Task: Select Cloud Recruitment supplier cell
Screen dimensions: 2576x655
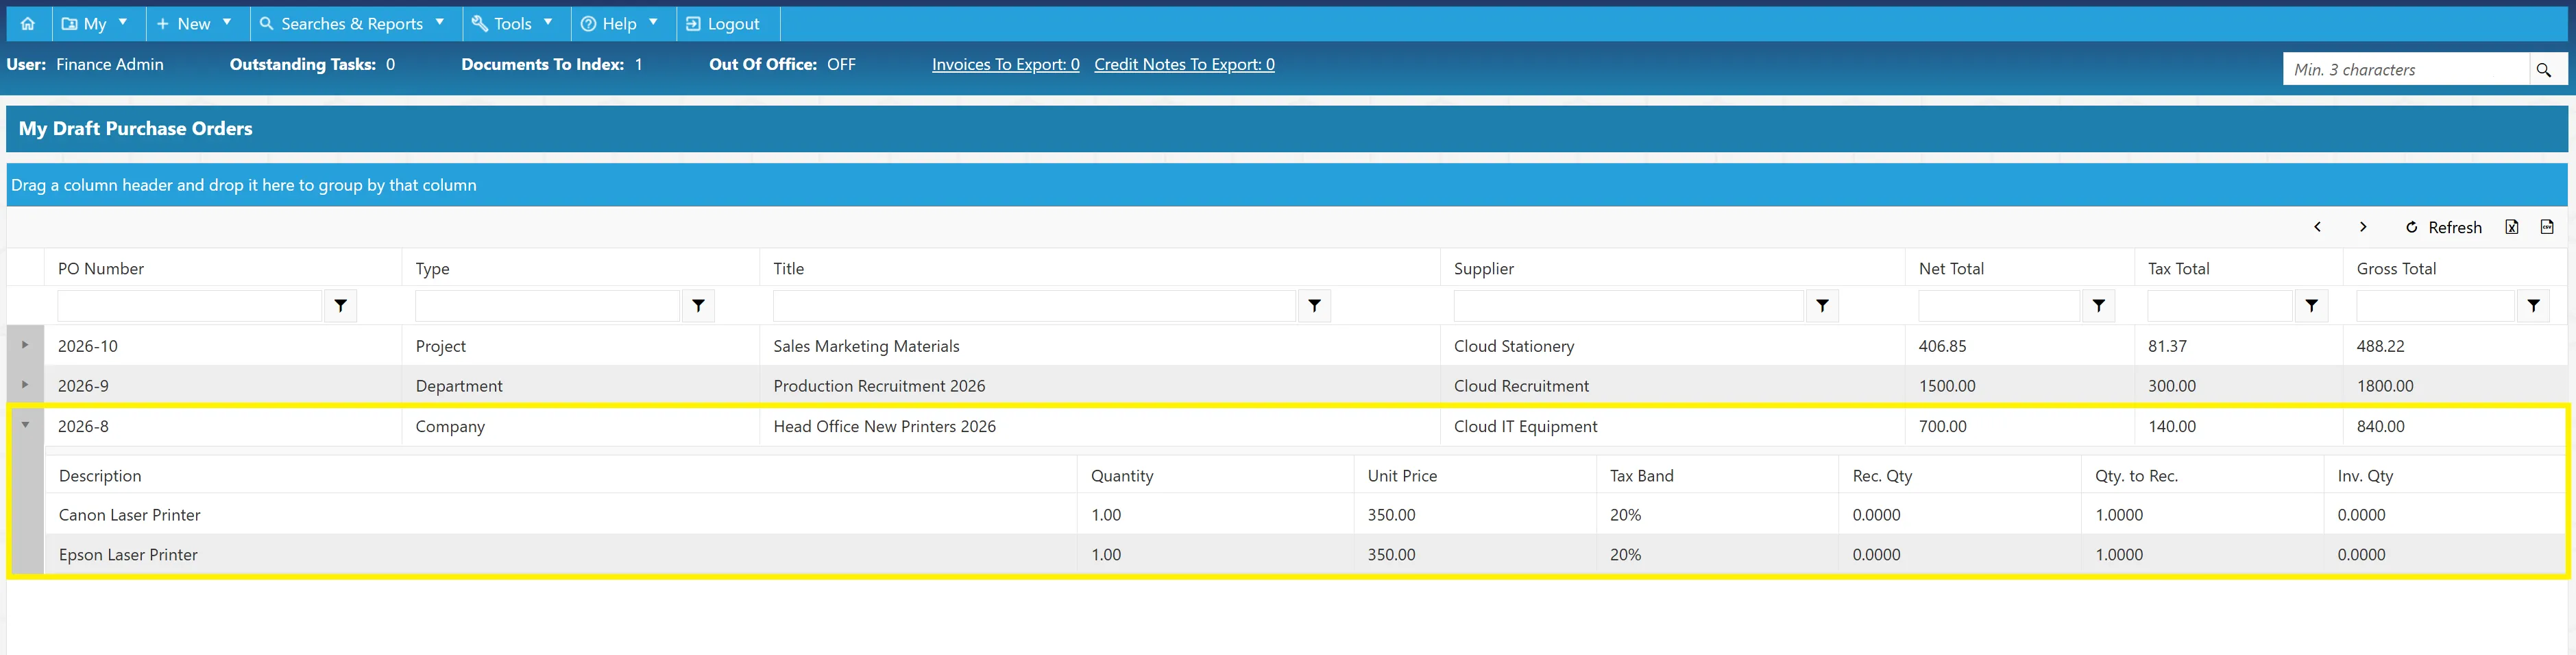Action: click(1672, 386)
